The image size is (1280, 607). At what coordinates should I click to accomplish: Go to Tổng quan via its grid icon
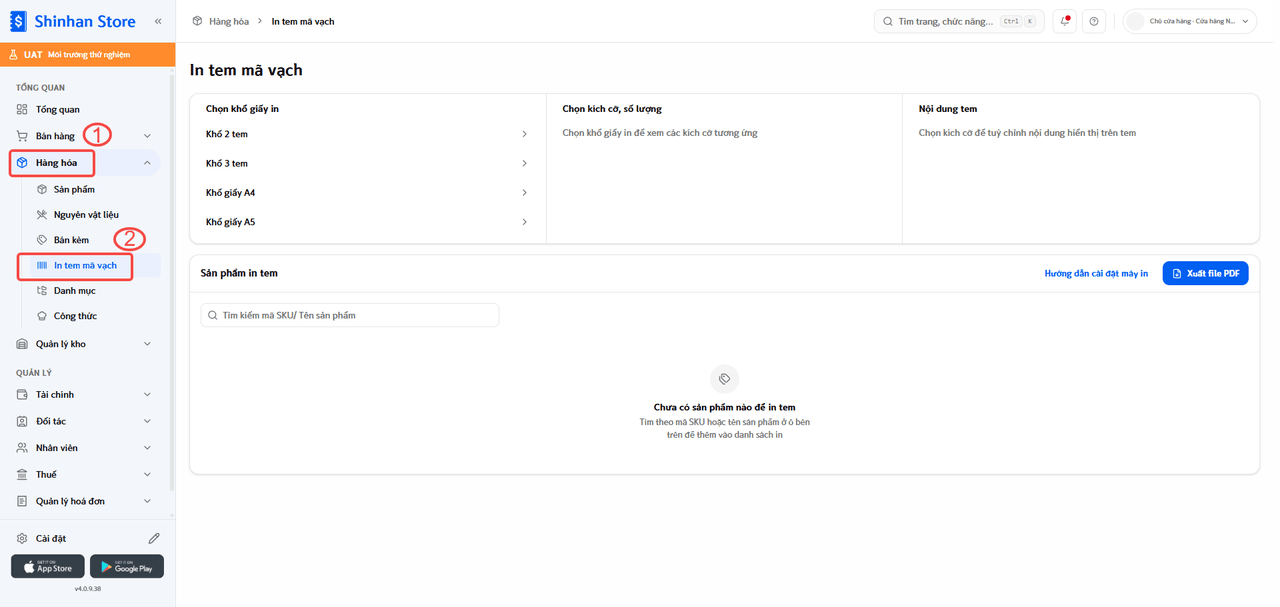[22, 109]
